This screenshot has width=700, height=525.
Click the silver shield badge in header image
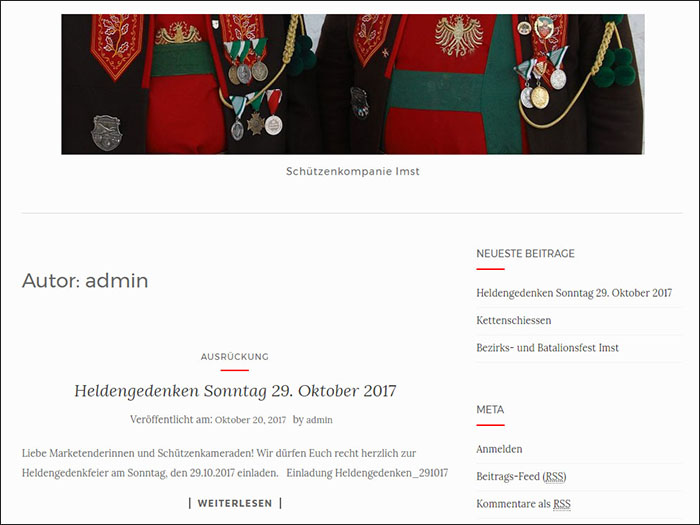coord(106,133)
